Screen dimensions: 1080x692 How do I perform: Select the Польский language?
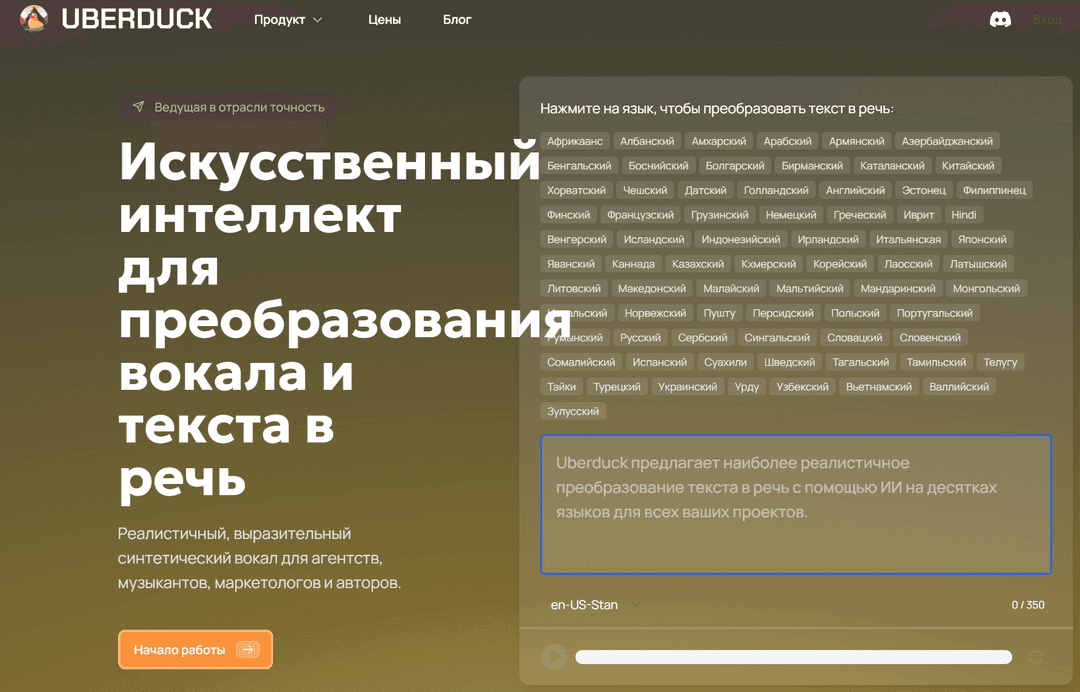855,313
